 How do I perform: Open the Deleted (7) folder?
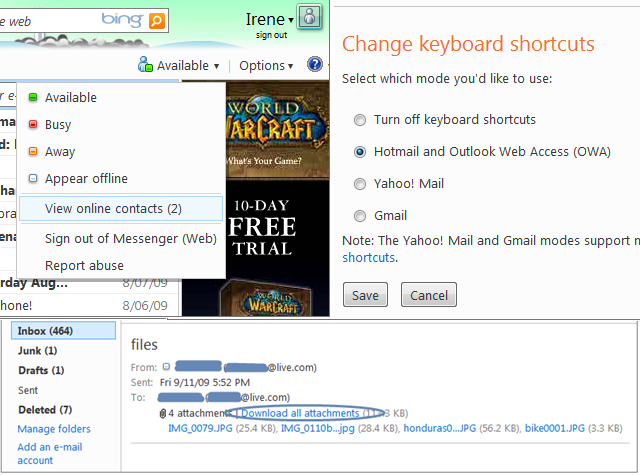pyautogui.click(x=45, y=410)
